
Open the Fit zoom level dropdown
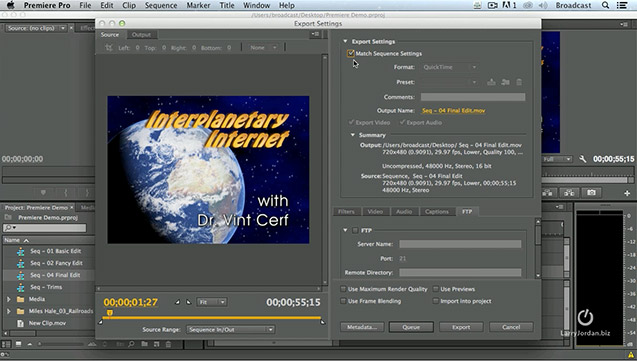(212, 302)
